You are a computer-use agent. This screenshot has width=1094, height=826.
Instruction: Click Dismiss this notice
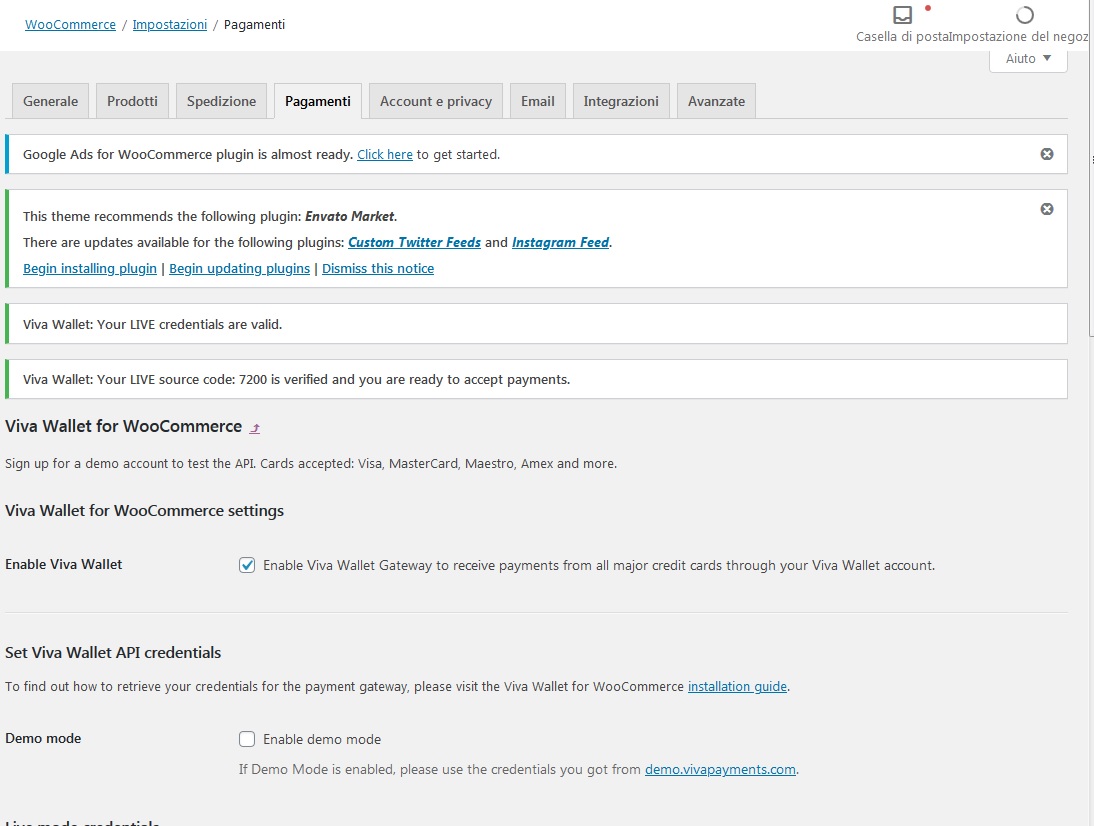tap(378, 268)
